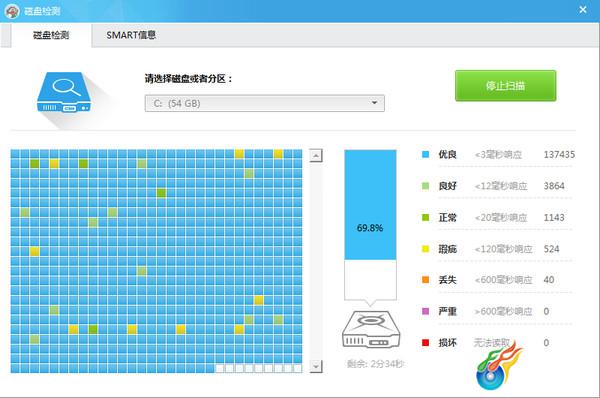This screenshot has height=398, width=600.
Task: Click the dropdown arrow of partition selector
Action: click(x=374, y=103)
